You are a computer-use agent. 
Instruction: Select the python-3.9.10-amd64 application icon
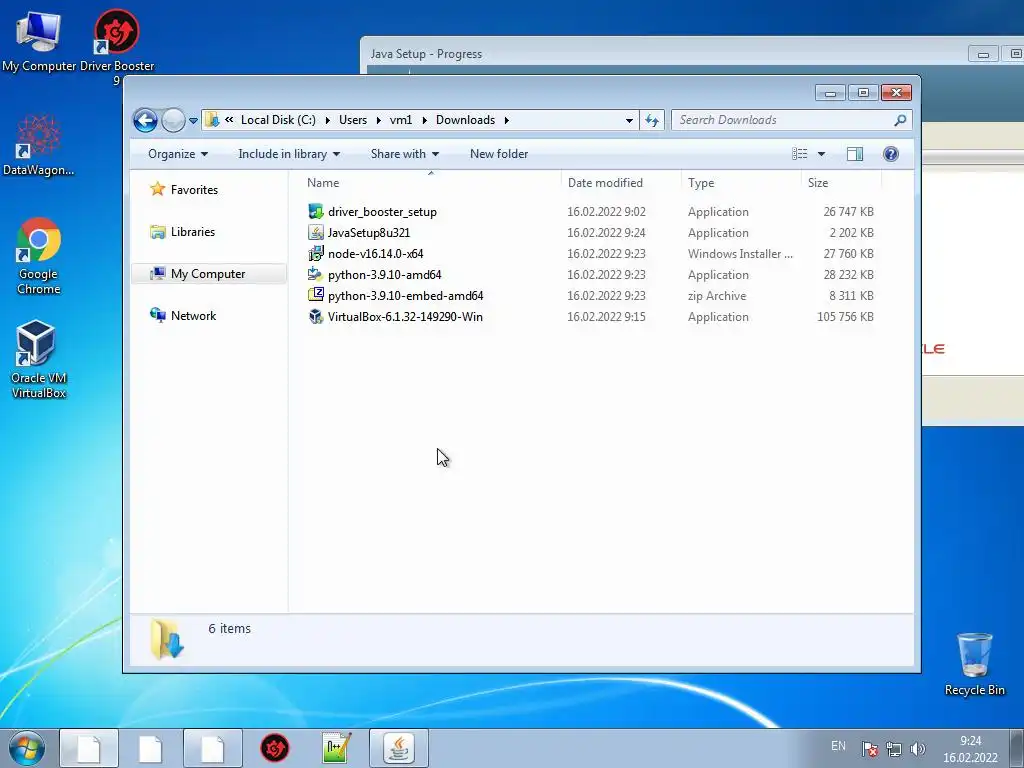click(316, 274)
